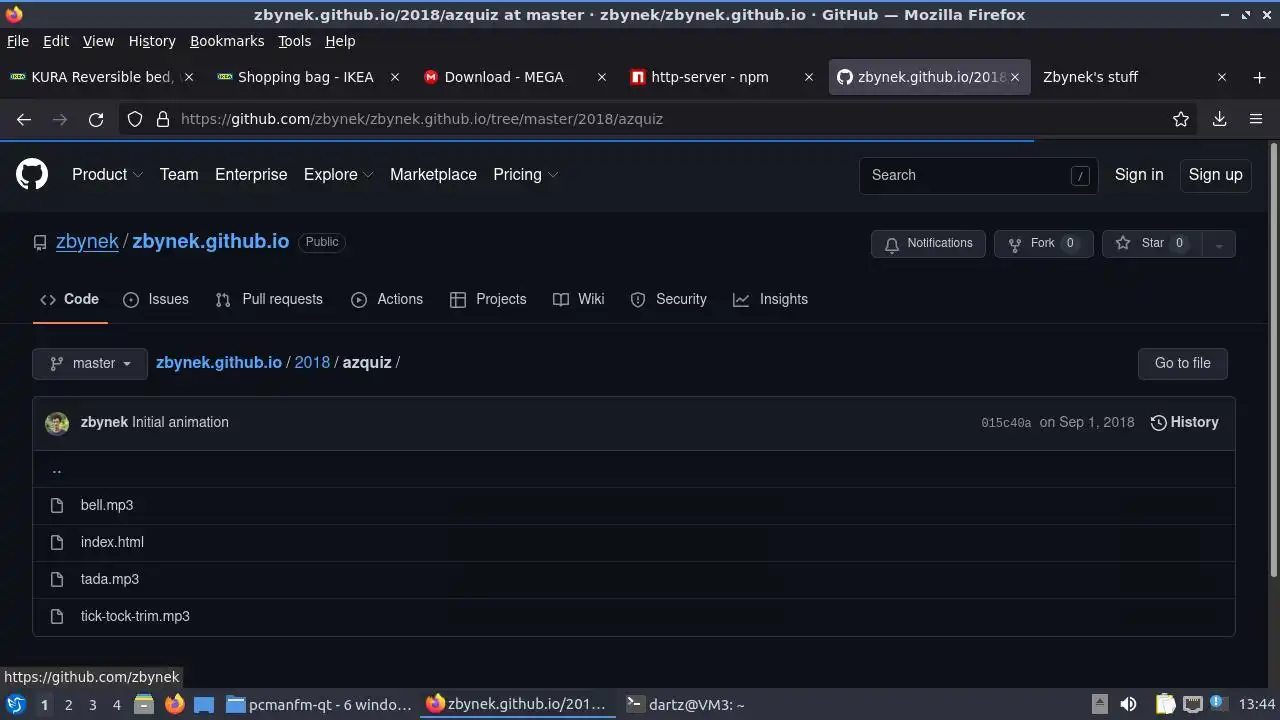Click the show desktop taskbar icon
The width and height of the screenshot is (1280, 720).
[204, 704]
